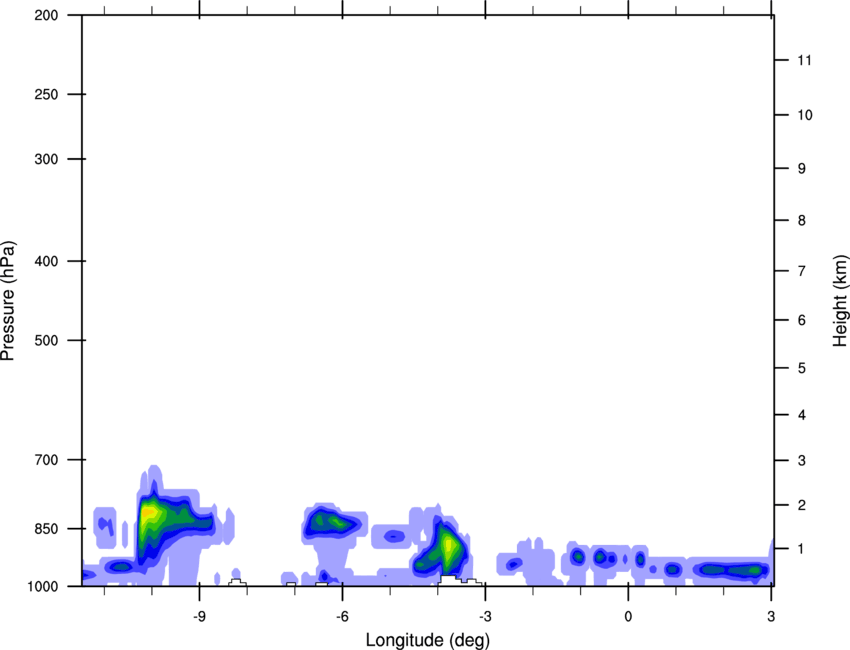Click the yellow-green contour peak near longitude -4
This screenshot has height=650, width=850.
point(448,546)
